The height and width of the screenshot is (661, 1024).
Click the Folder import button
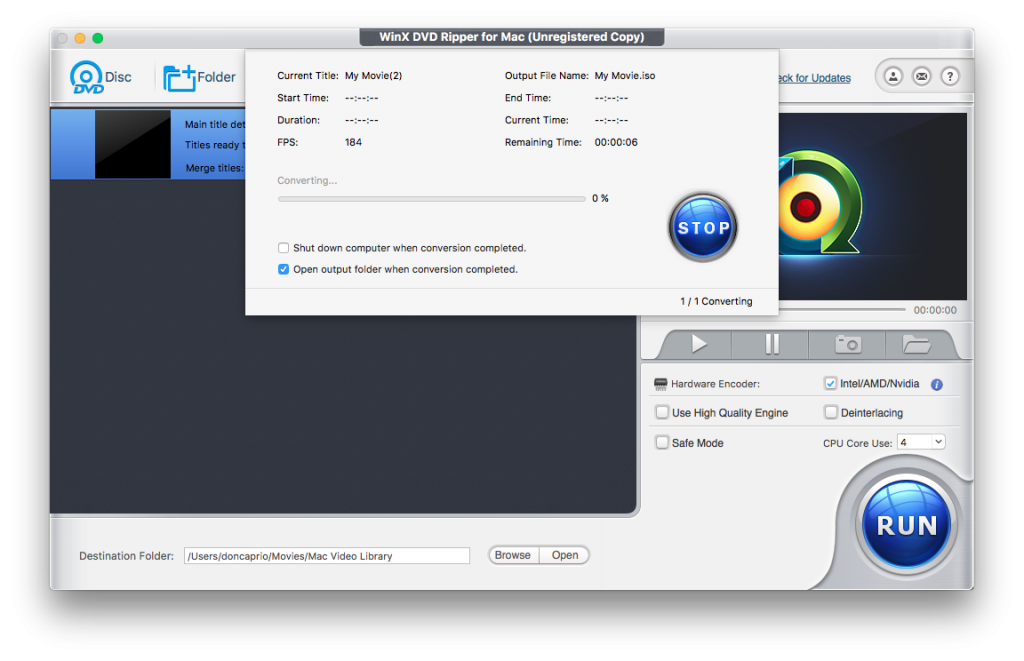(x=199, y=77)
